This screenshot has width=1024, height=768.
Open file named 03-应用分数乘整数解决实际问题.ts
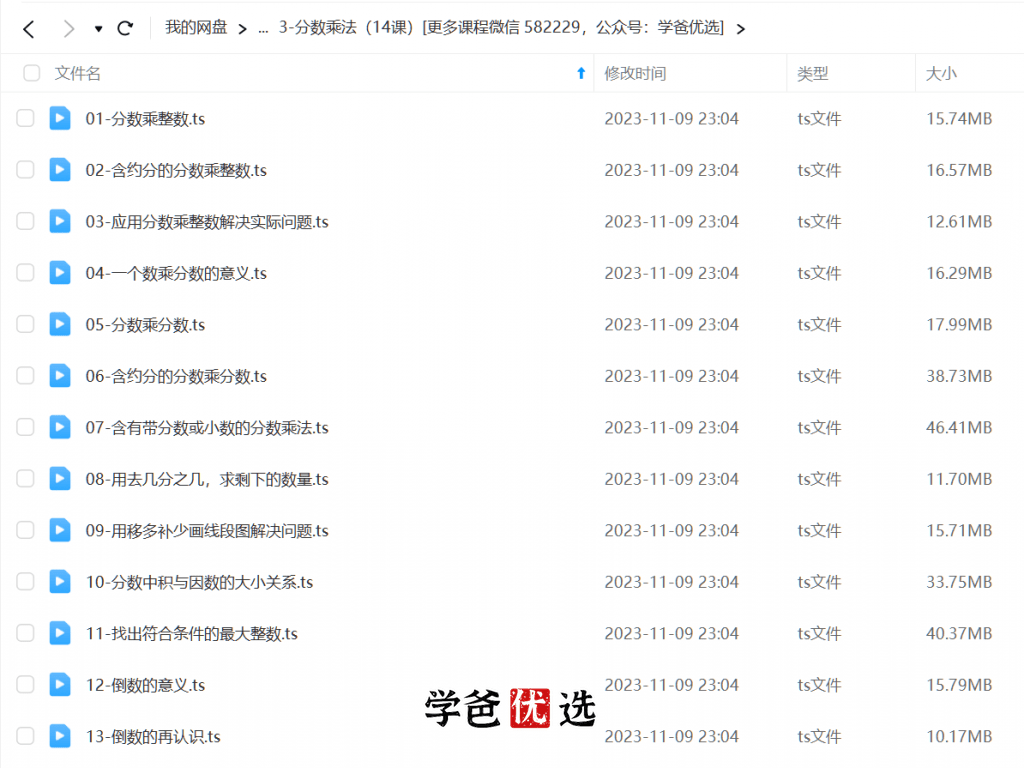point(207,222)
